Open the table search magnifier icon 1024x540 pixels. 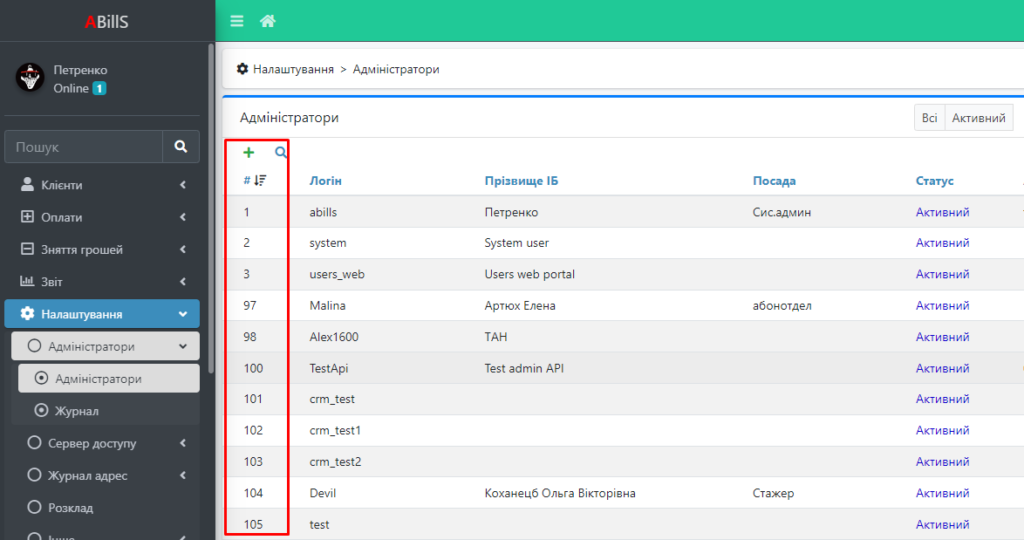click(281, 153)
